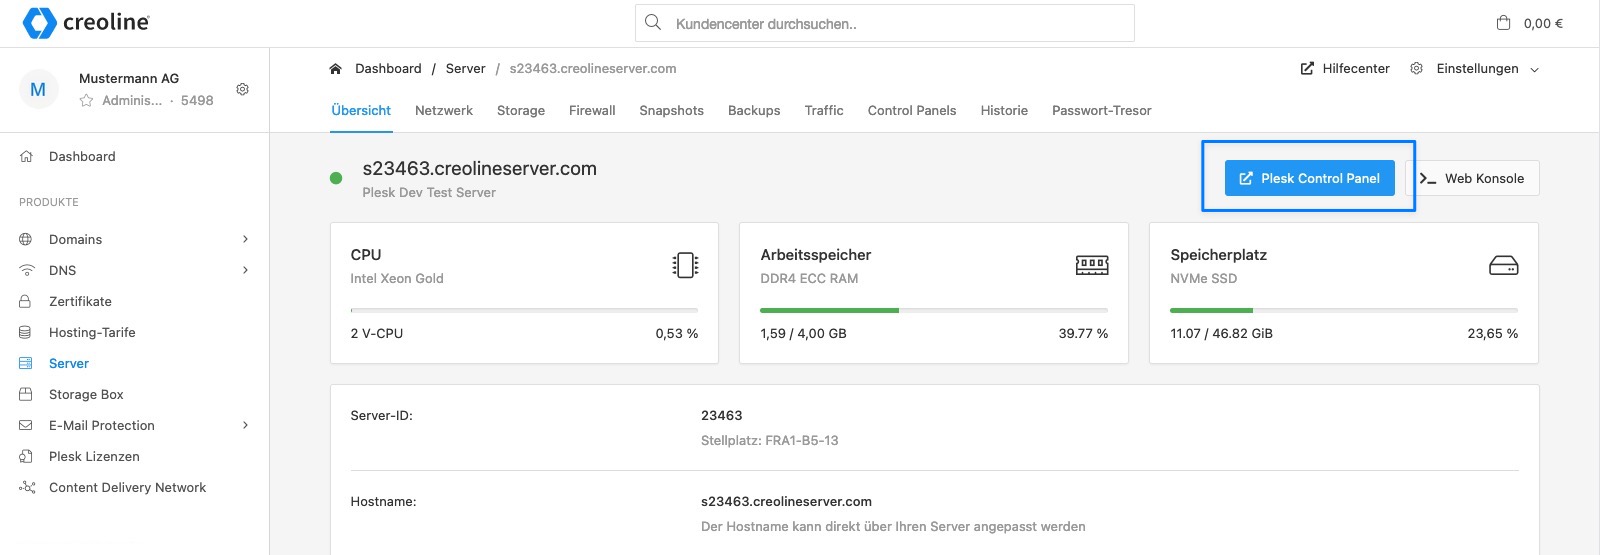This screenshot has height=555, width=1600.
Task: Click the CPU usage progress bar
Action: [x=524, y=310]
